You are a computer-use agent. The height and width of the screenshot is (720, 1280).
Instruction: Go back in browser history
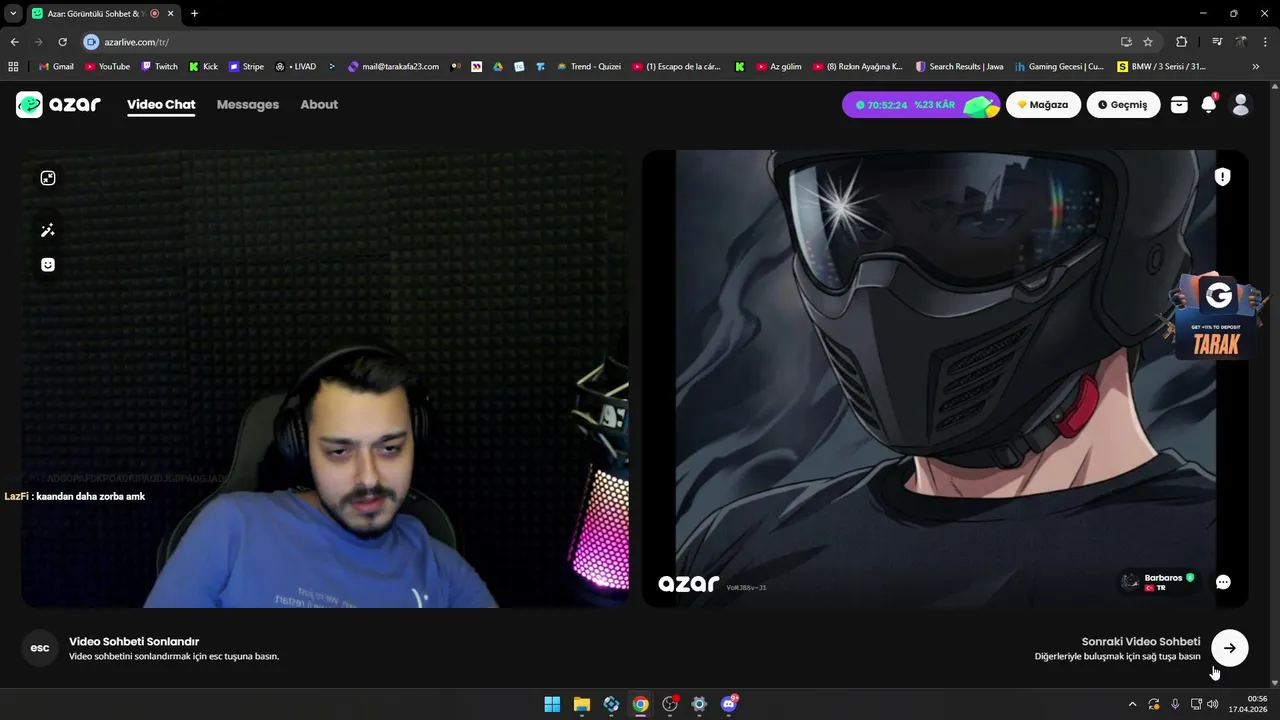[15, 42]
